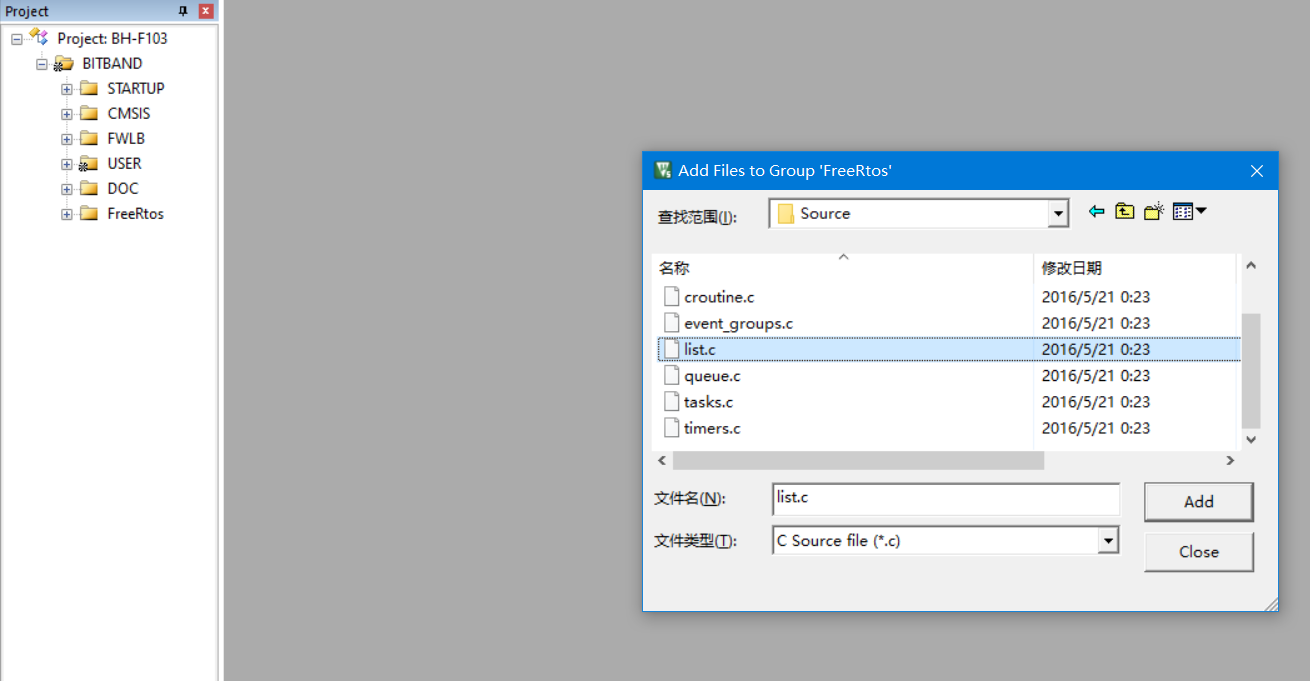The image size is (1310, 681).
Task: Select event_groups.c in the file list
Action: pyautogui.click(x=738, y=323)
